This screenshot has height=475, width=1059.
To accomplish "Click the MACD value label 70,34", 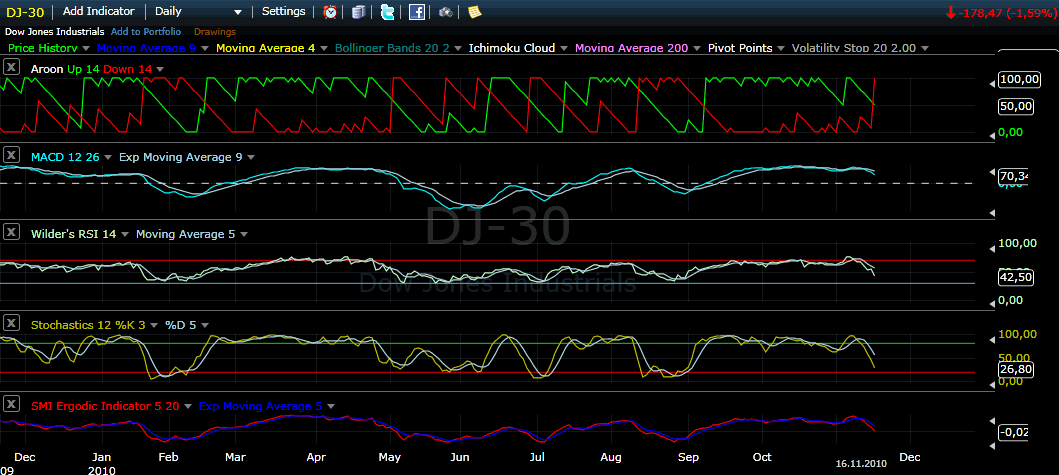I will (1014, 176).
